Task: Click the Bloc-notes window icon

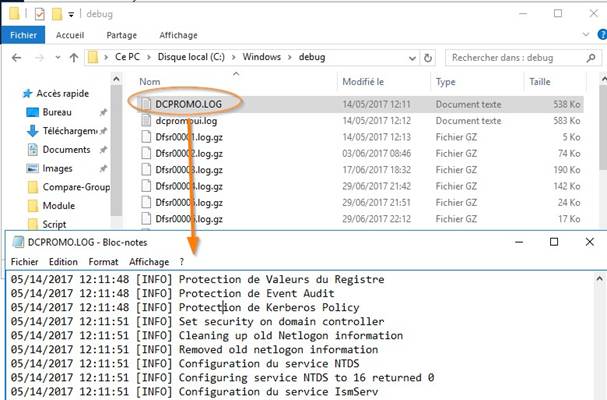Action: click(18, 242)
